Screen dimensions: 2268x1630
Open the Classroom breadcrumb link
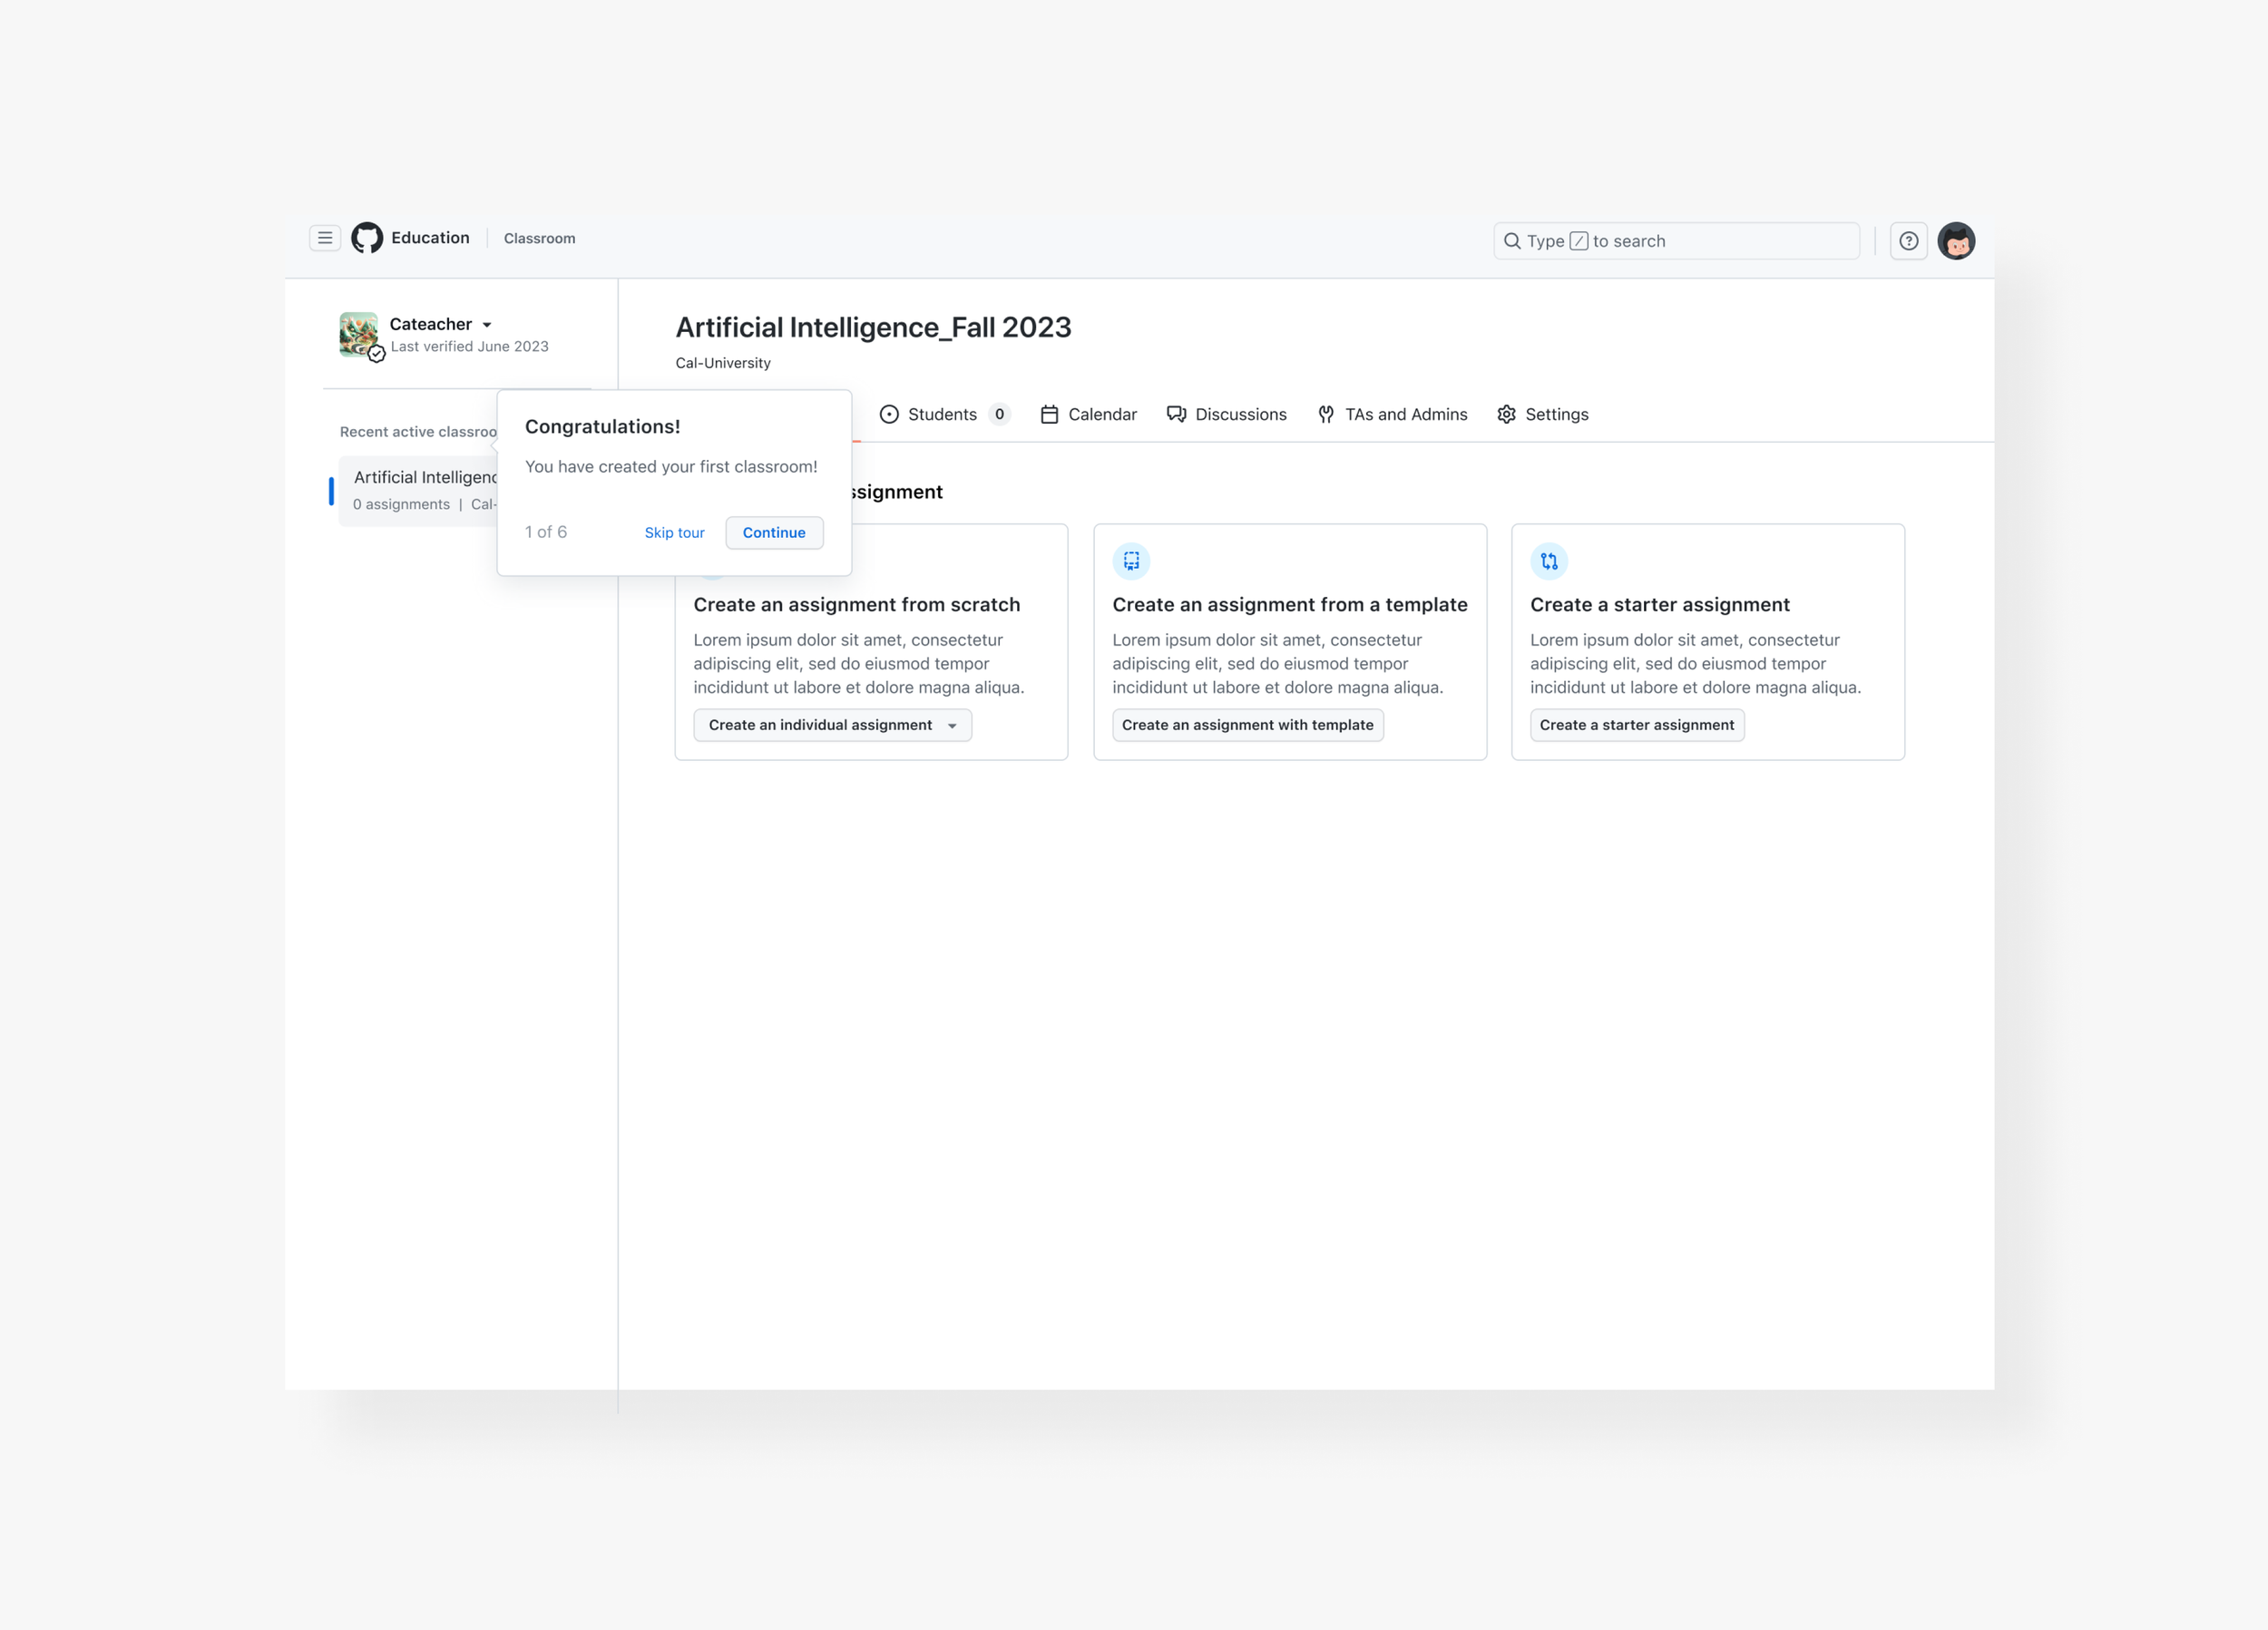coord(539,238)
